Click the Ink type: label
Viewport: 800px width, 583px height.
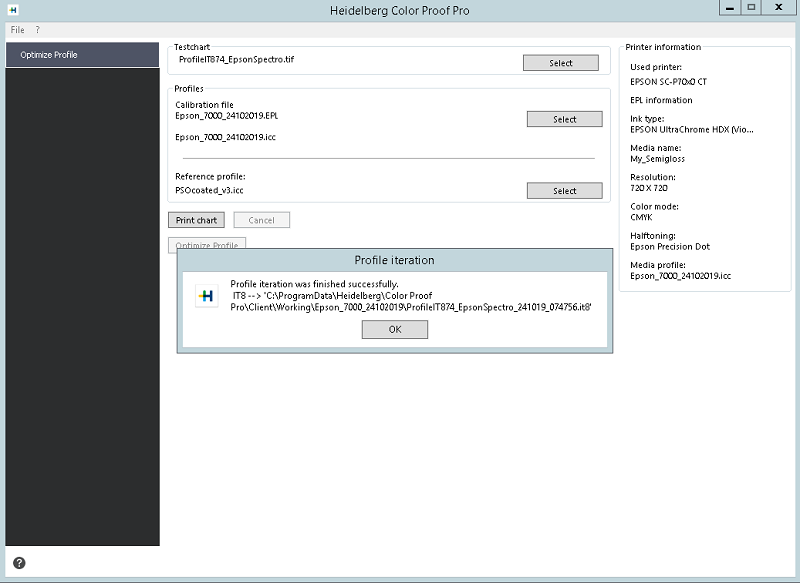click(647, 118)
